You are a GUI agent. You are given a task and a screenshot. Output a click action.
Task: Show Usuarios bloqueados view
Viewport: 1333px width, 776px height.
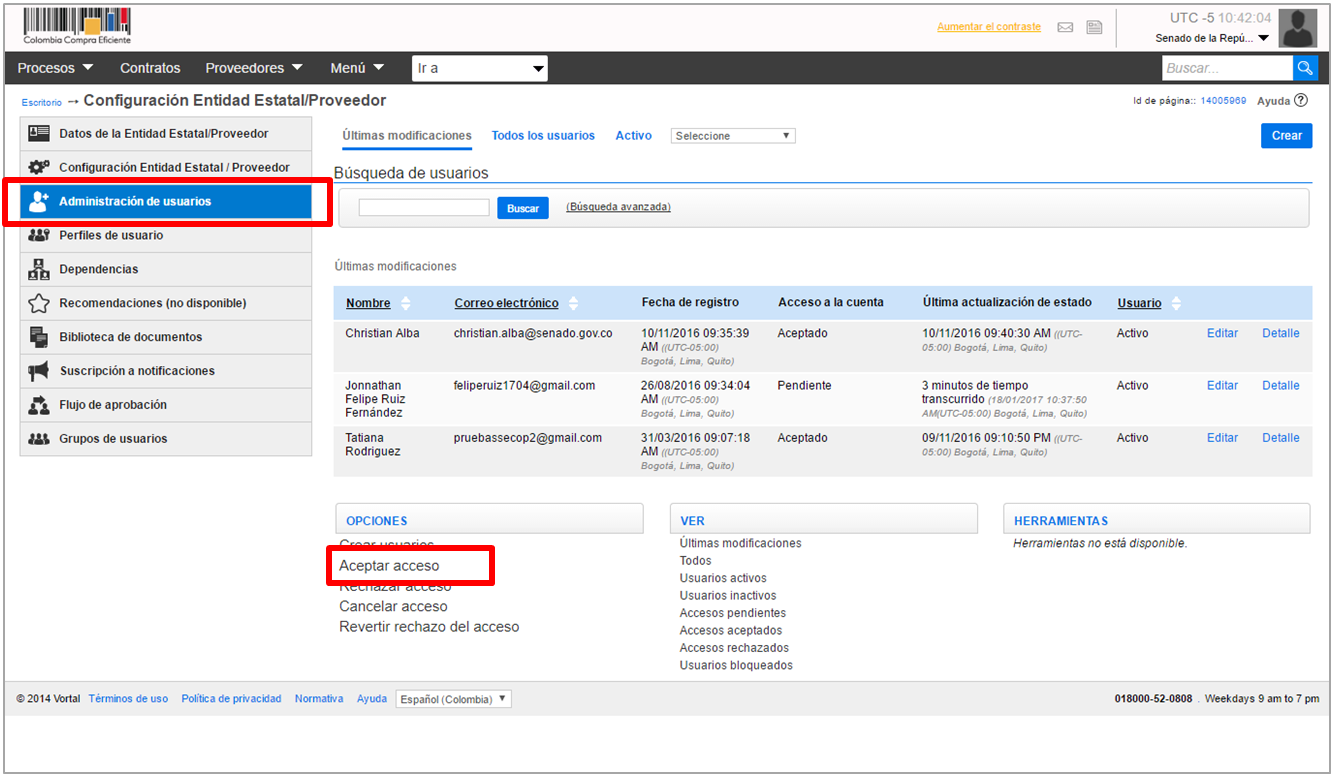coord(736,665)
